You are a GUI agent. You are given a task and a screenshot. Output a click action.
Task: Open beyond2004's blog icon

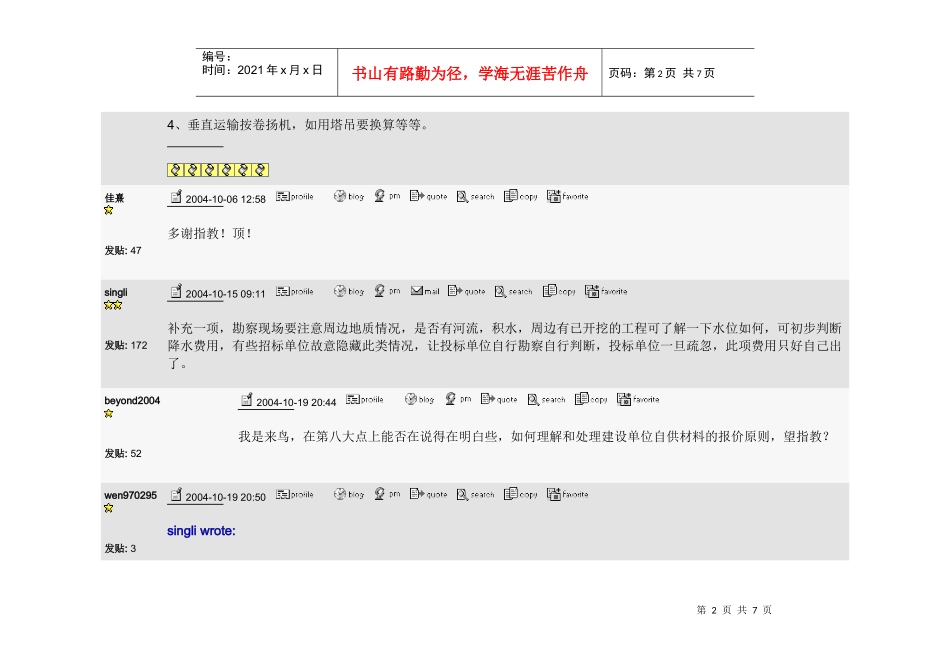[x=420, y=399]
